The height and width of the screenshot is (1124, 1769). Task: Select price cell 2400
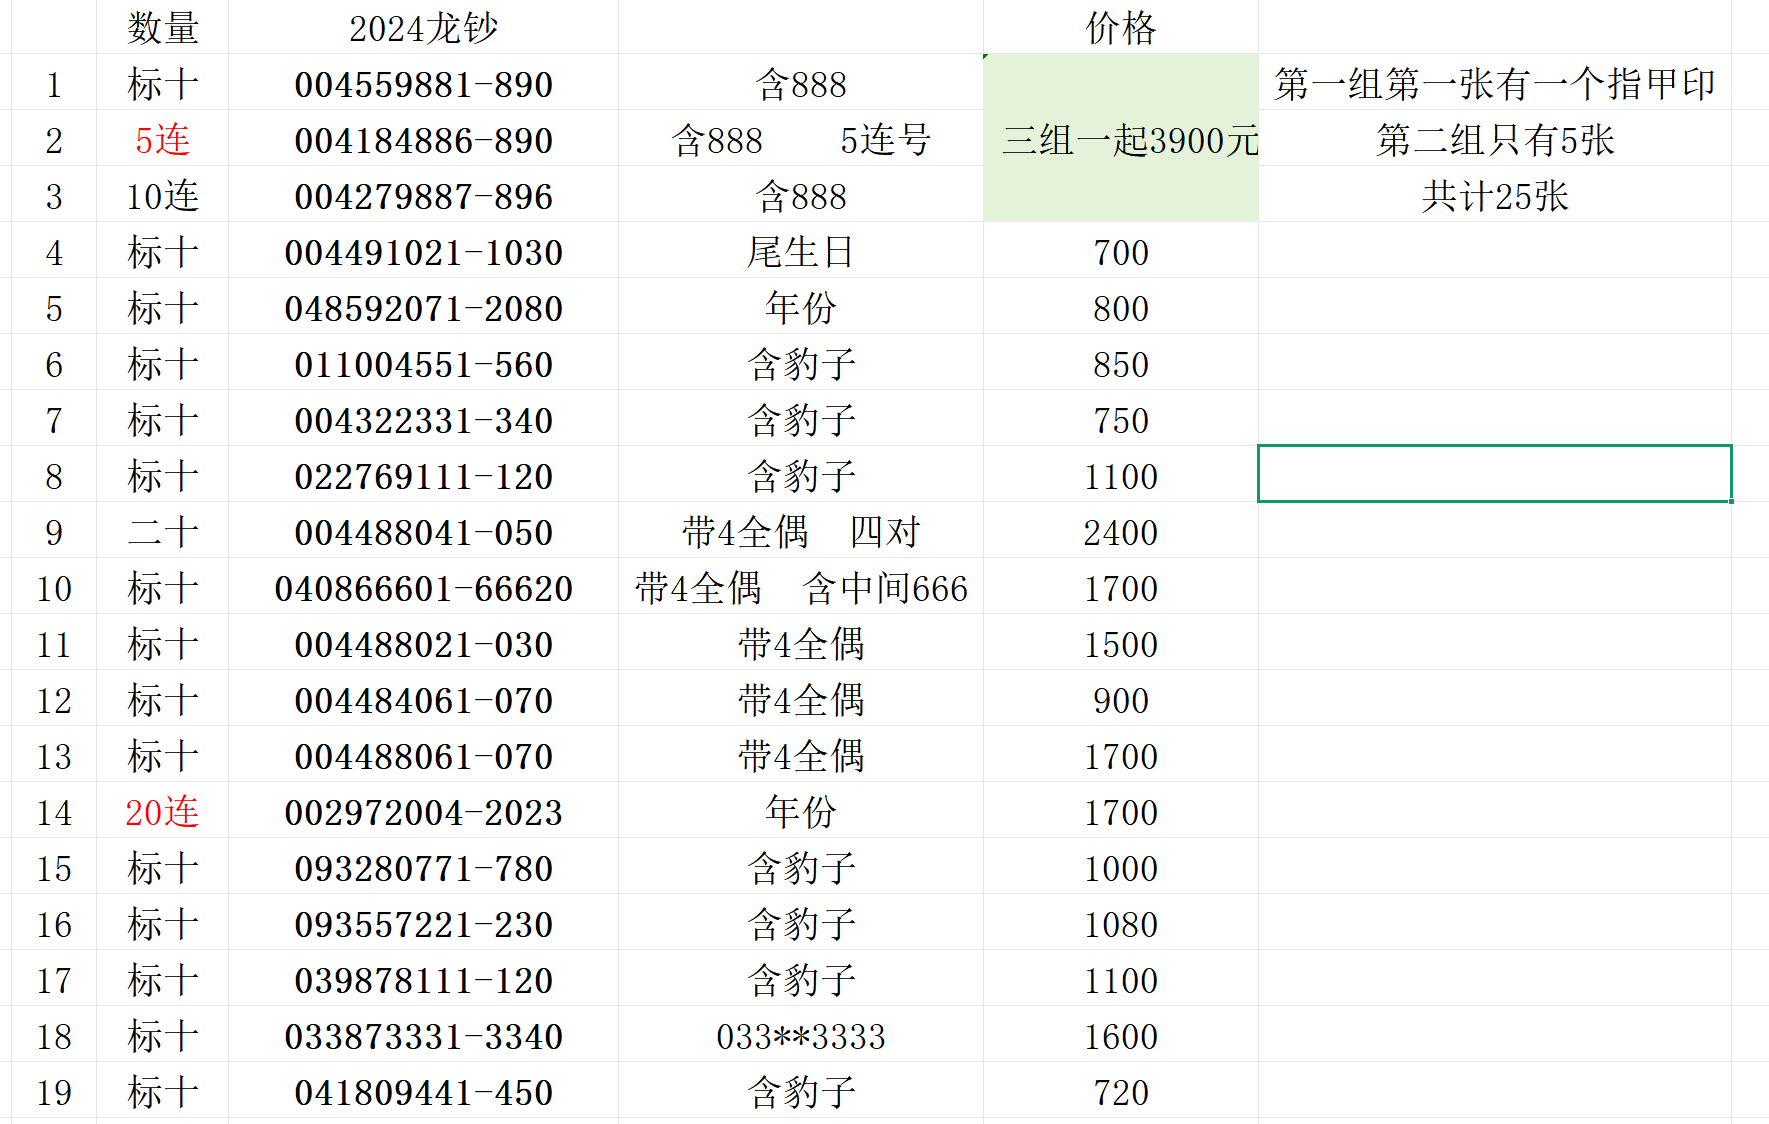[x=1121, y=532]
